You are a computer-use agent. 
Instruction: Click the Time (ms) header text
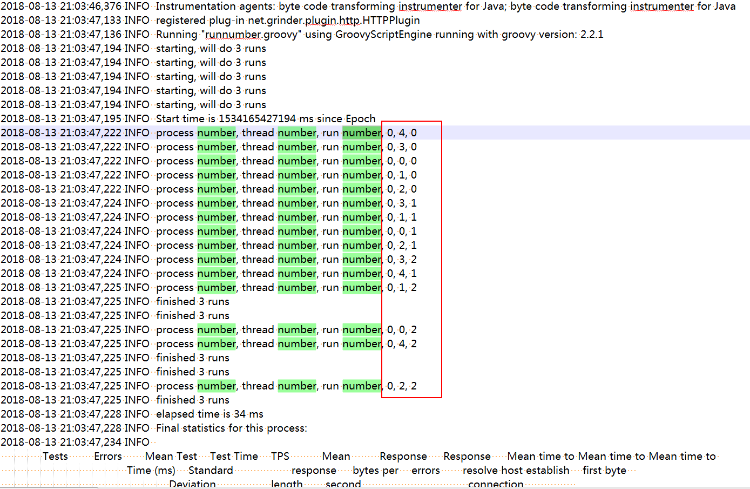tap(151, 470)
